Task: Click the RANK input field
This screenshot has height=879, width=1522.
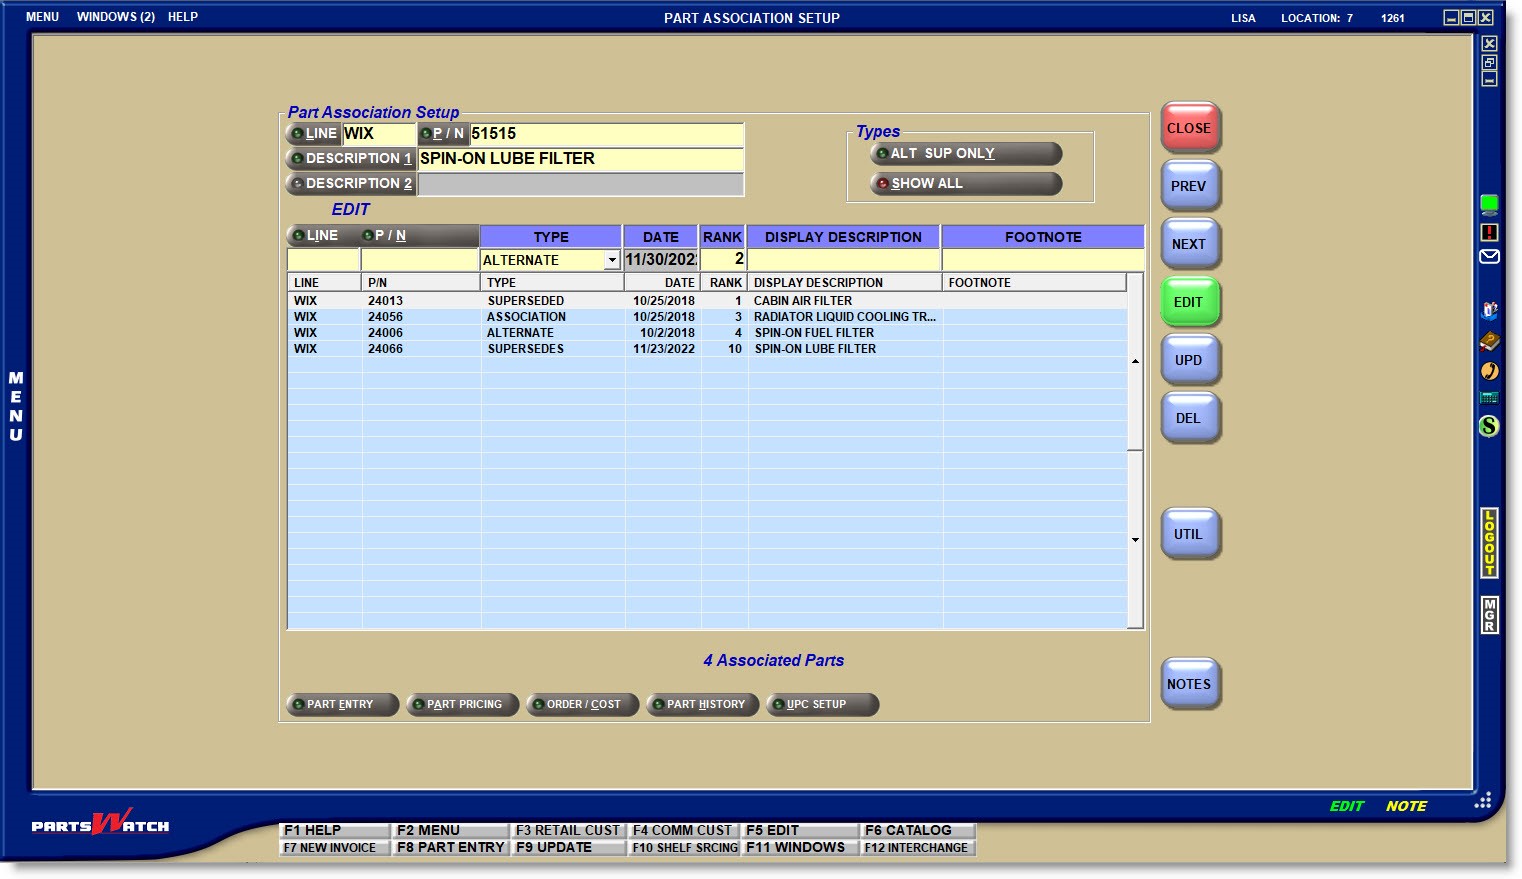Action: tap(723, 260)
